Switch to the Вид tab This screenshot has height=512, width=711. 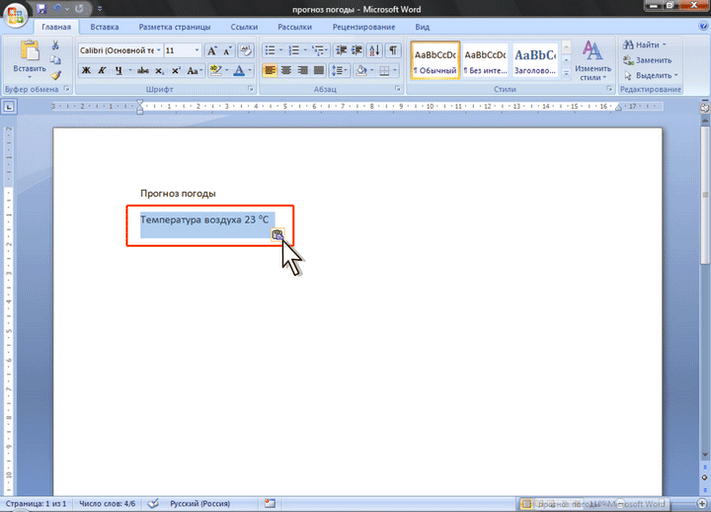point(422,27)
